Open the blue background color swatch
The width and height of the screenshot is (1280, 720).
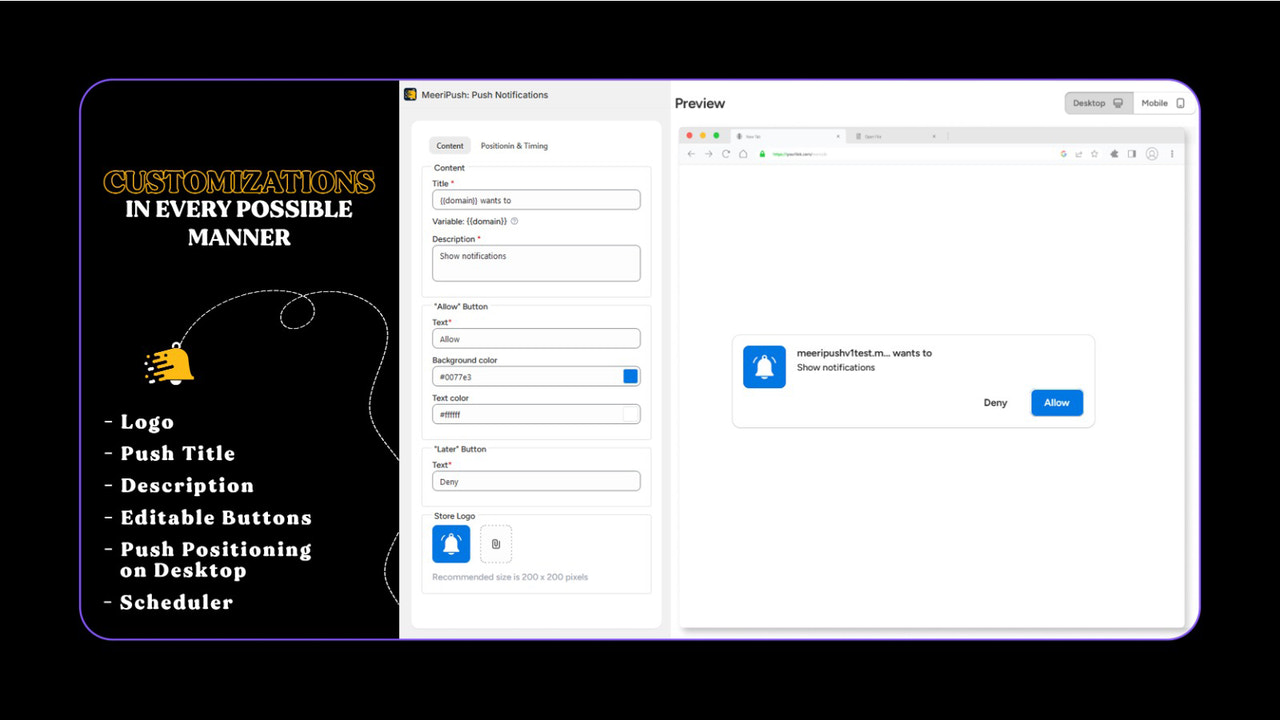pyautogui.click(x=630, y=377)
